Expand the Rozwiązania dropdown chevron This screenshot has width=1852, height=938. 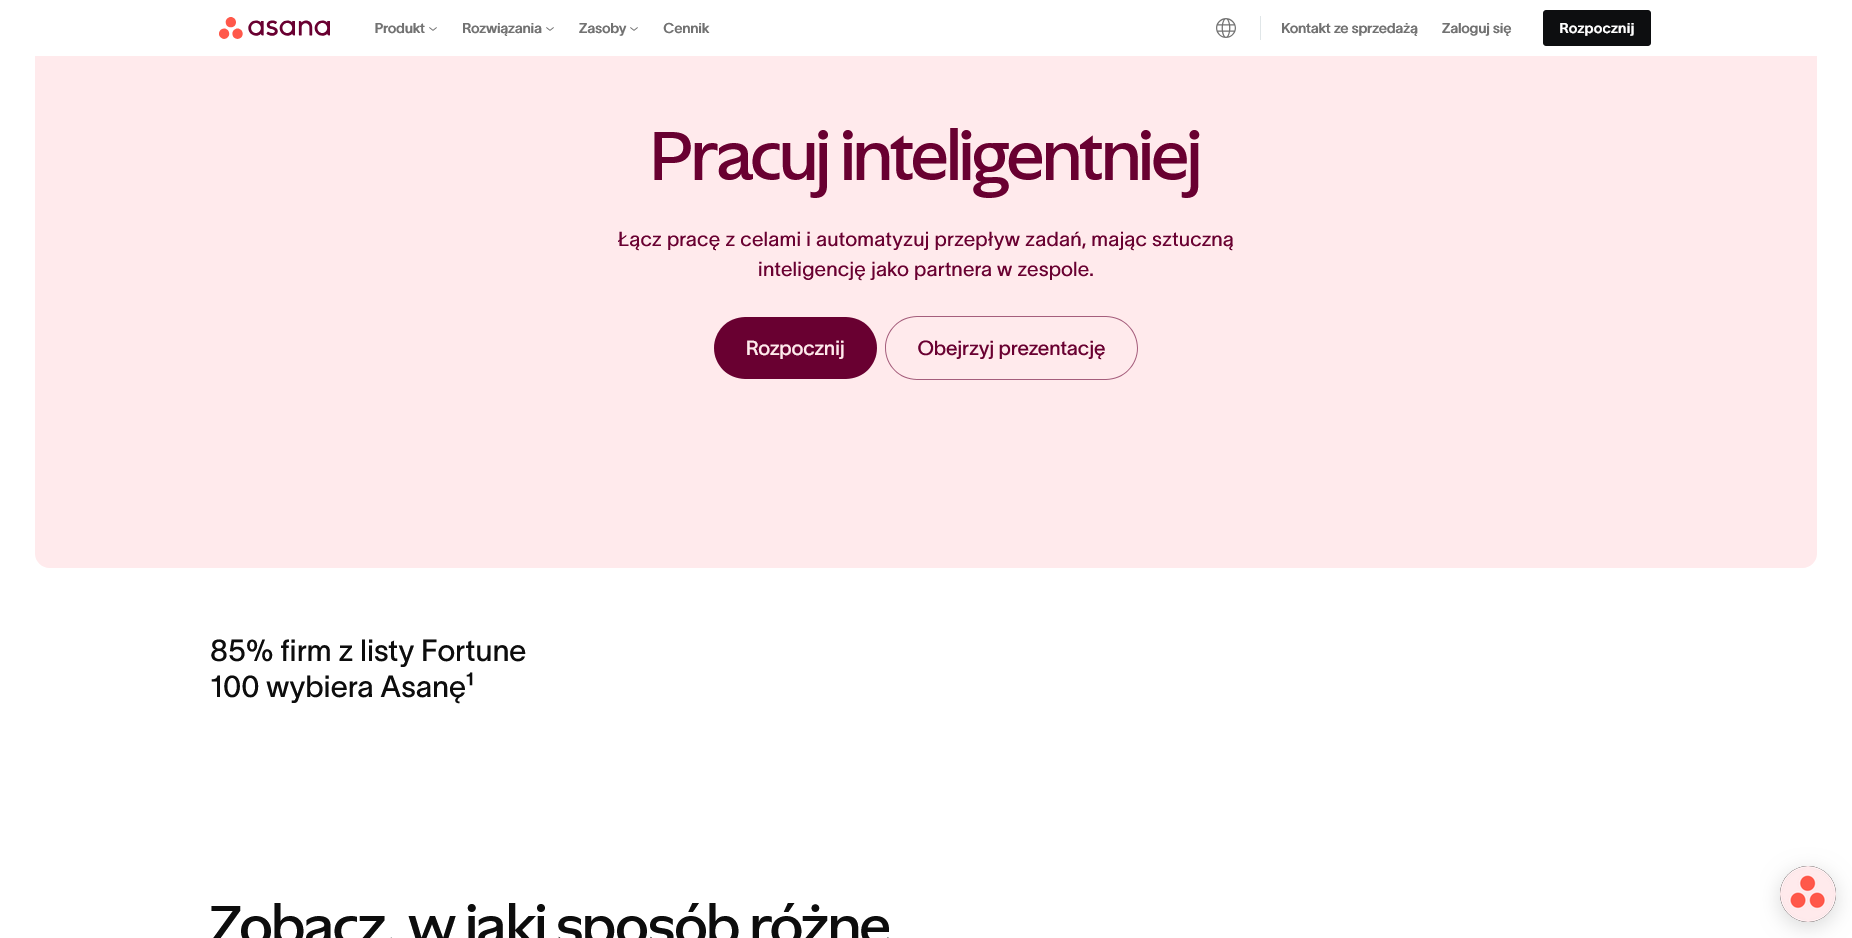550,29
